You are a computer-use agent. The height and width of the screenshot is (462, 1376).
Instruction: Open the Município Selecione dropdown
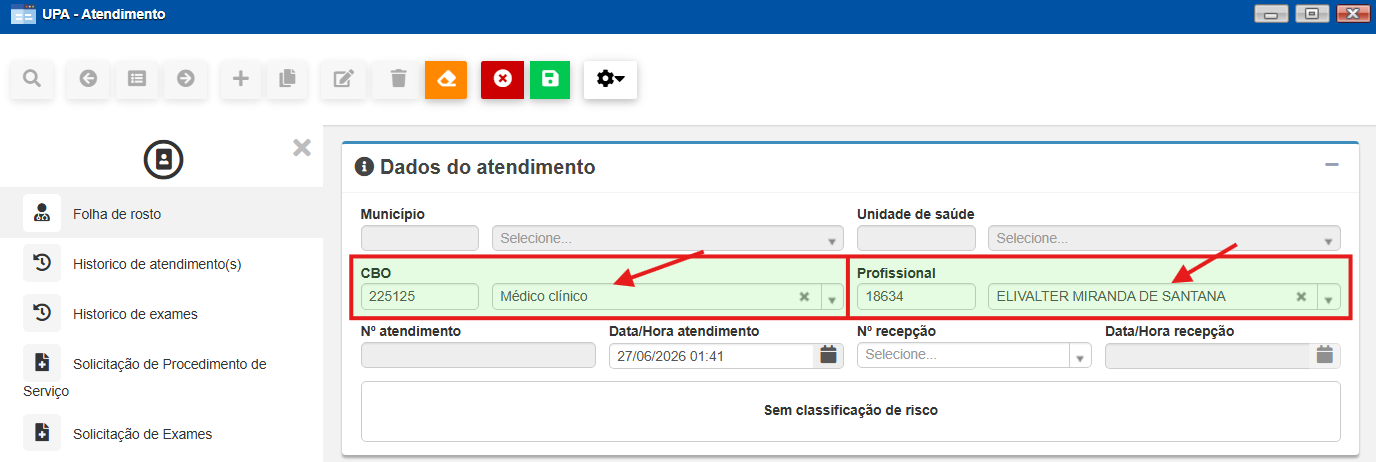668,238
